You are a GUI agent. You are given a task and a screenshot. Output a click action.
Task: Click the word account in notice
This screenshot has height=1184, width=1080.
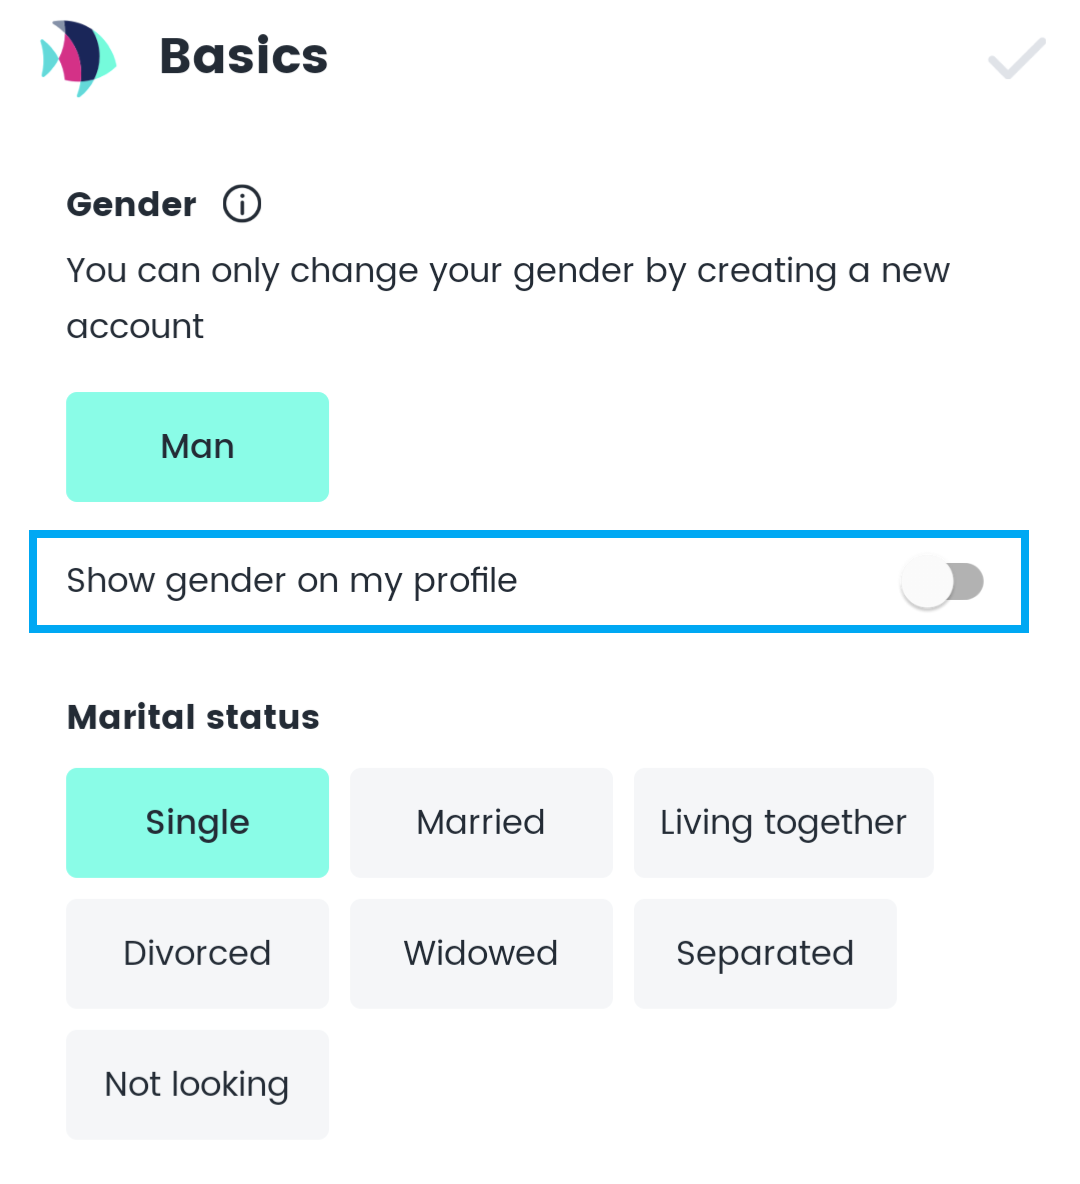pyautogui.click(x=135, y=327)
